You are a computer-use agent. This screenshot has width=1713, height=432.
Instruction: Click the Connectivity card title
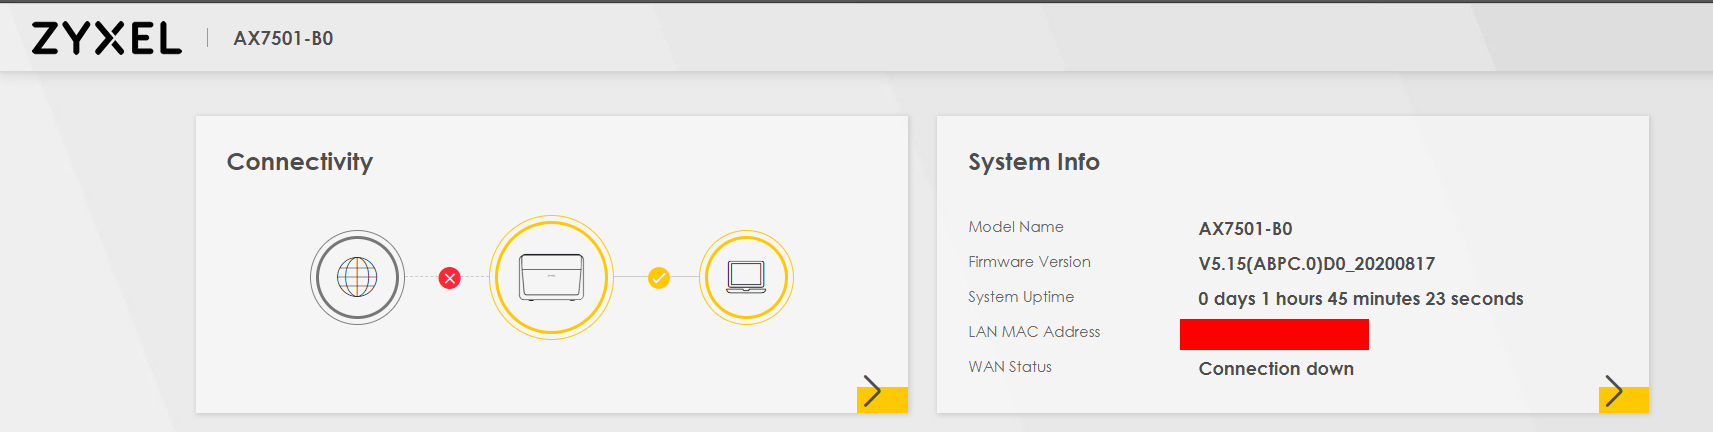[300, 162]
